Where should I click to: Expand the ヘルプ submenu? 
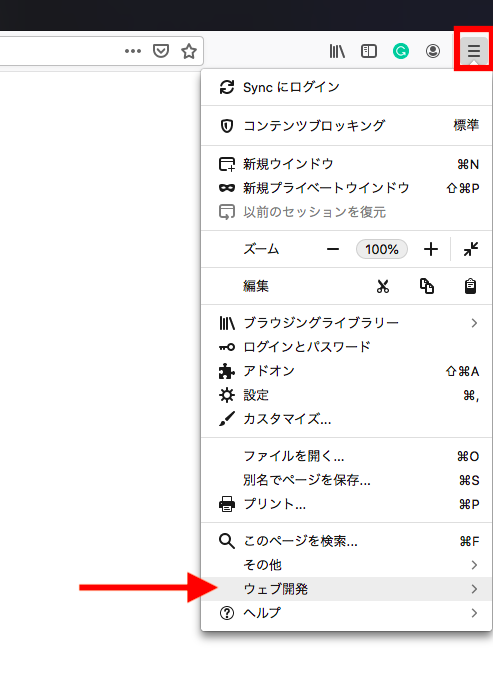346,613
